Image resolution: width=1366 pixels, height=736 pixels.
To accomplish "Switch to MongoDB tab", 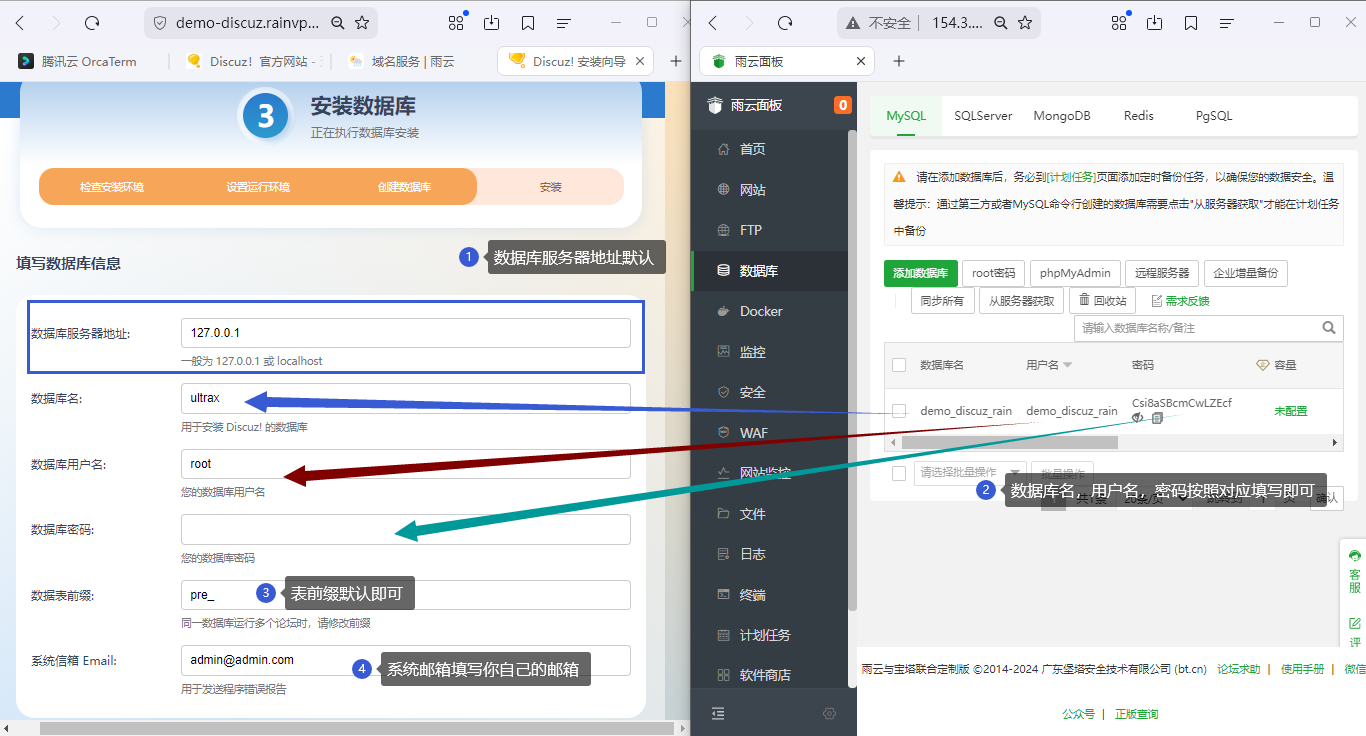I will [1062, 116].
